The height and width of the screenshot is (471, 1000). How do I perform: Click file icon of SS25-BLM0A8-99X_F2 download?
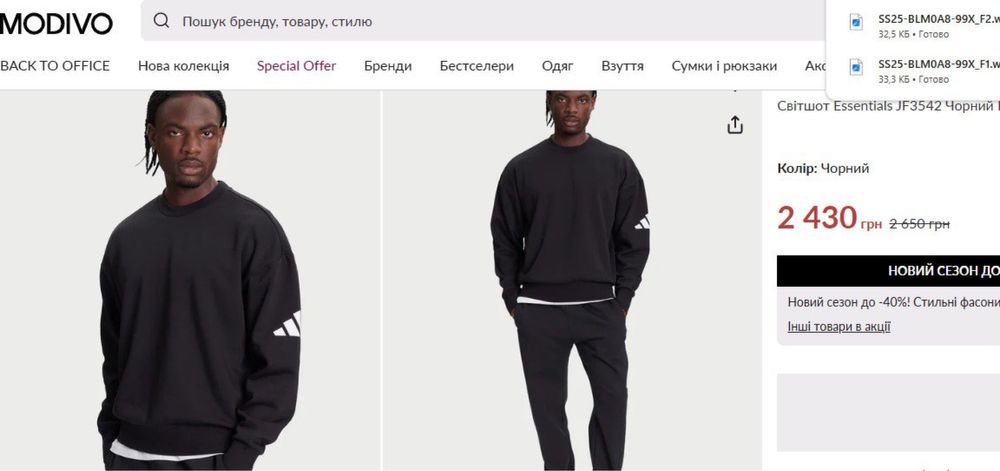(856, 22)
